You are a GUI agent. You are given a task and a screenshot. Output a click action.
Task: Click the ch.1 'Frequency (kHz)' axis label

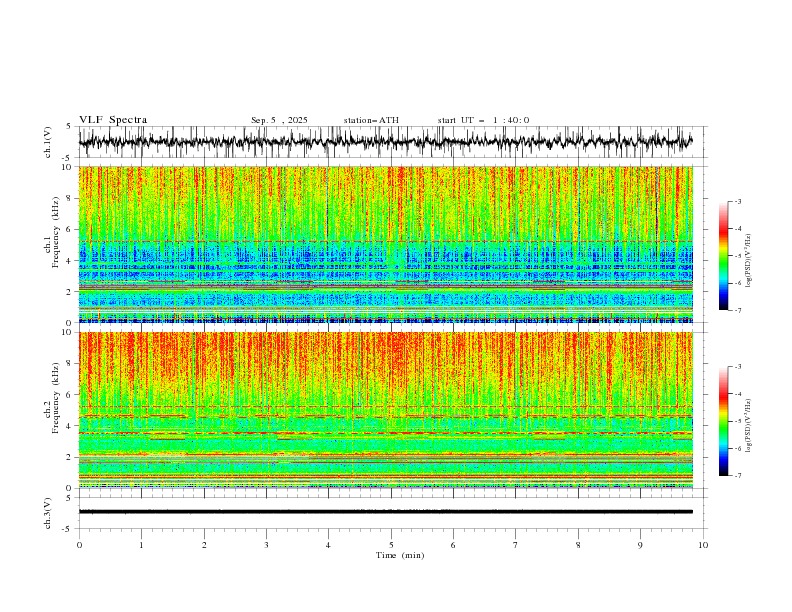point(55,233)
